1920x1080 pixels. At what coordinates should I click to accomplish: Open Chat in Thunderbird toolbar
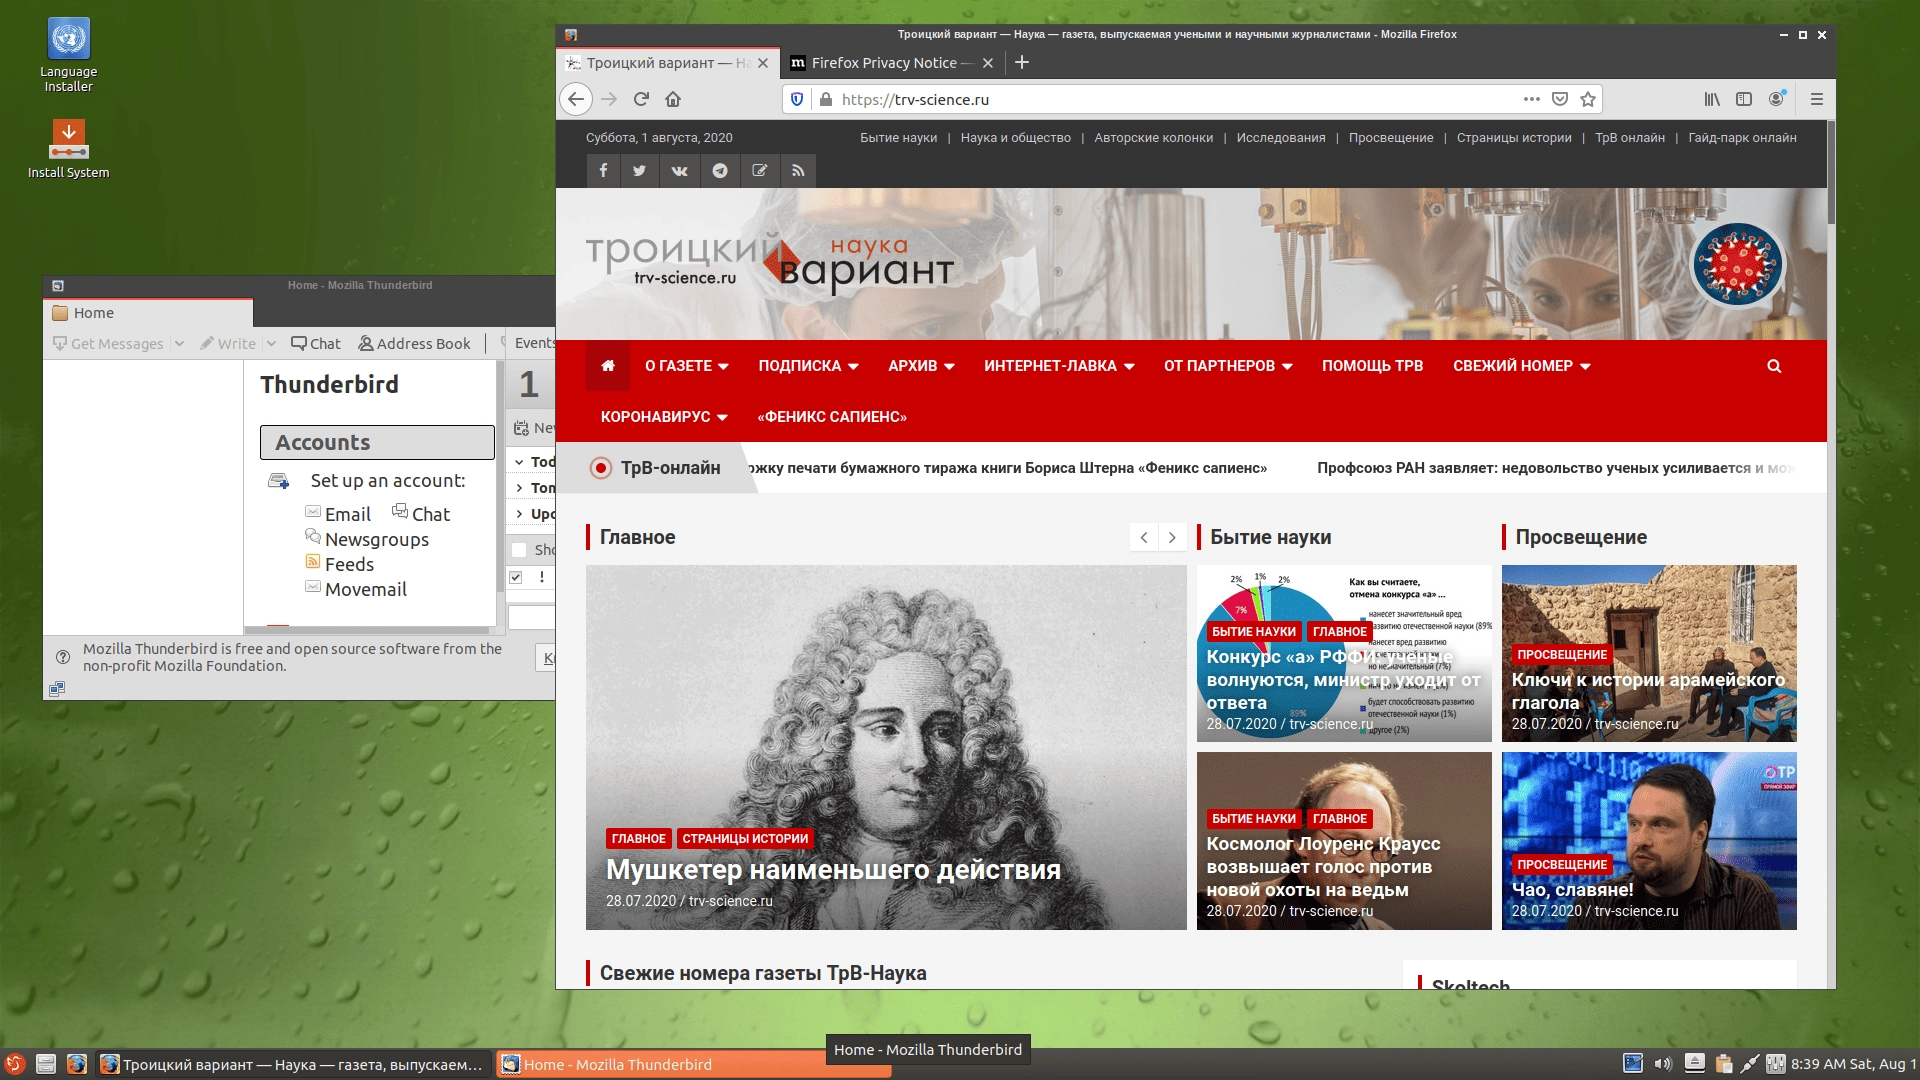click(x=316, y=343)
